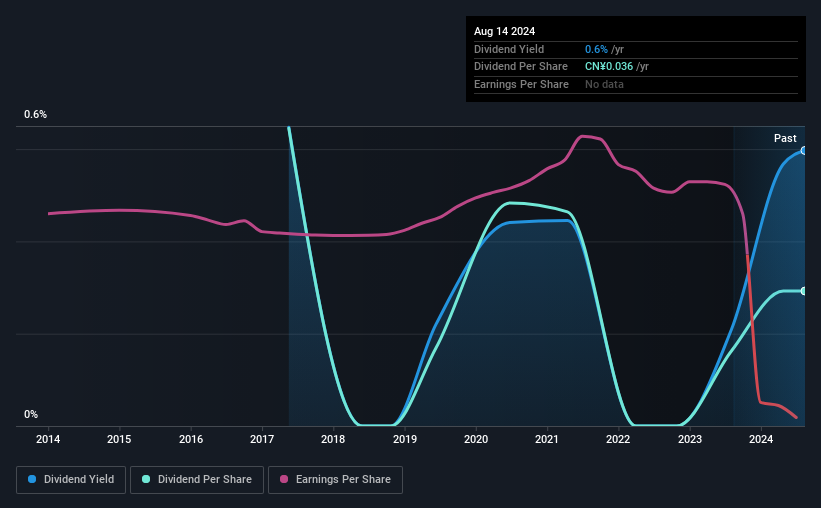The width and height of the screenshot is (821, 508).
Task: Click the No data earnings tooltip text
Action: (x=604, y=84)
